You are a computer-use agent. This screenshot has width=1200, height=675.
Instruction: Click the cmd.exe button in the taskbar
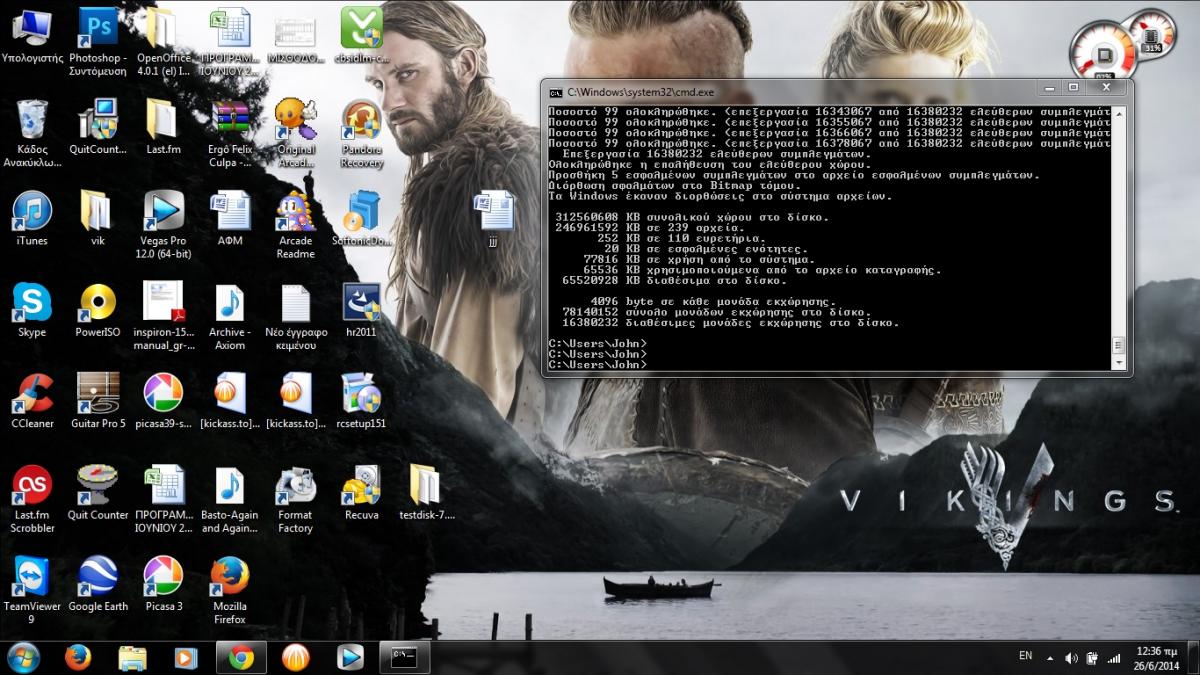click(405, 657)
